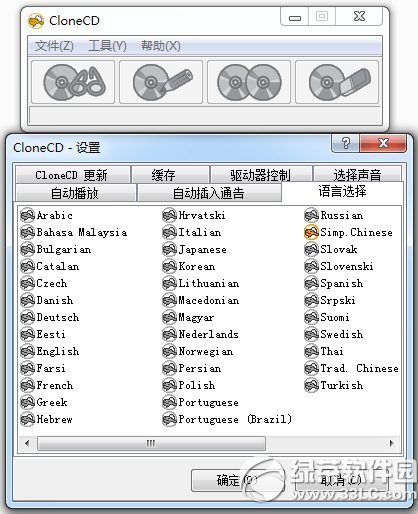Viewport: 418px width, 514px height.
Task: Switch to the CloneCD 更新 tab
Action: (72, 175)
